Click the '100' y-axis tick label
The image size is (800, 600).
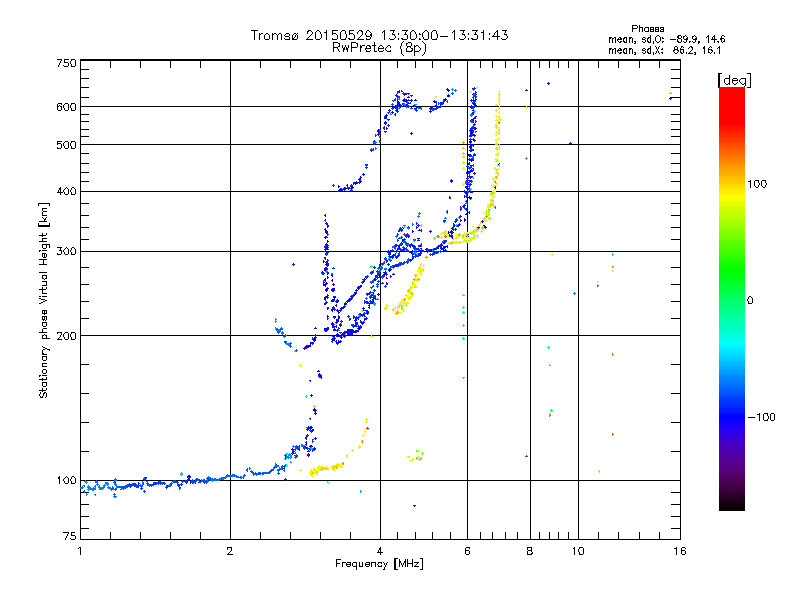66,481
